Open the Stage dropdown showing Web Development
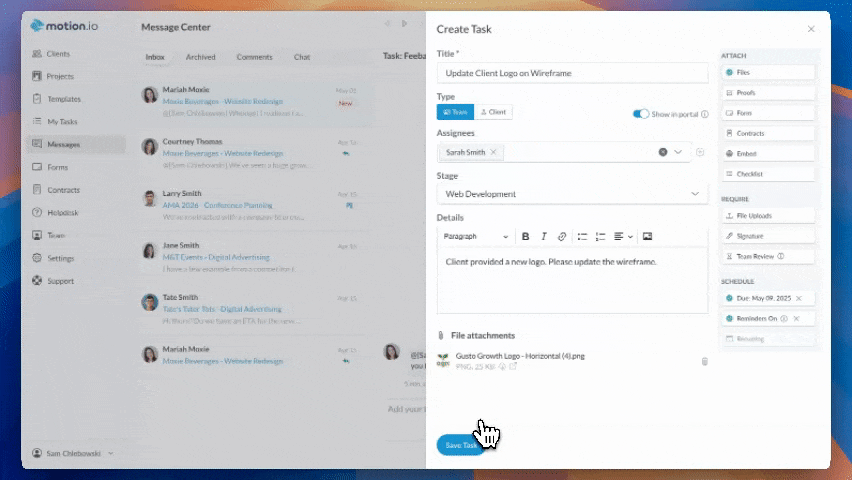The height and width of the screenshot is (480, 852). 572,194
